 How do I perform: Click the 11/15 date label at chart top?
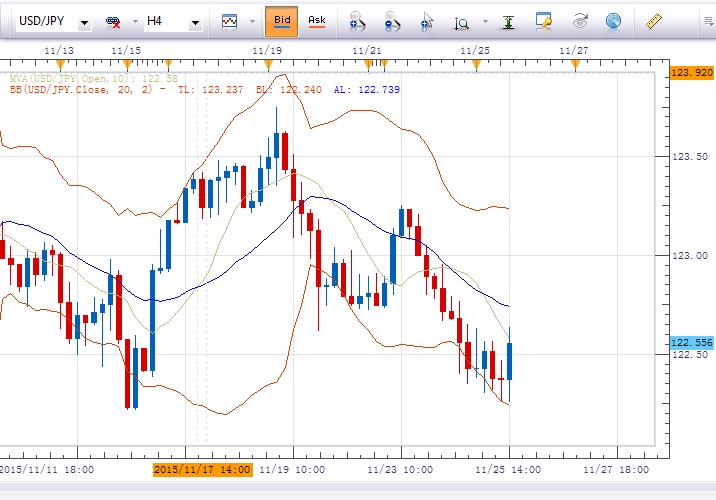(x=126, y=51)
